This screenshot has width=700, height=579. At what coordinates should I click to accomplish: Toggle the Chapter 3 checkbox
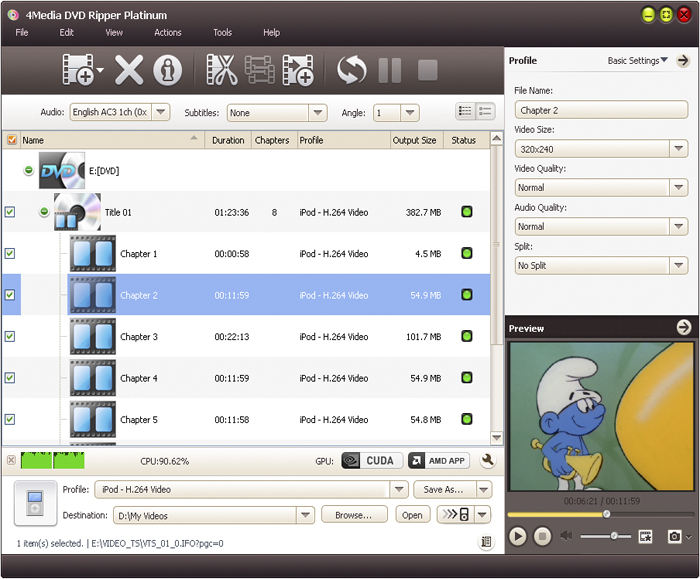click(x=10, y=337)
